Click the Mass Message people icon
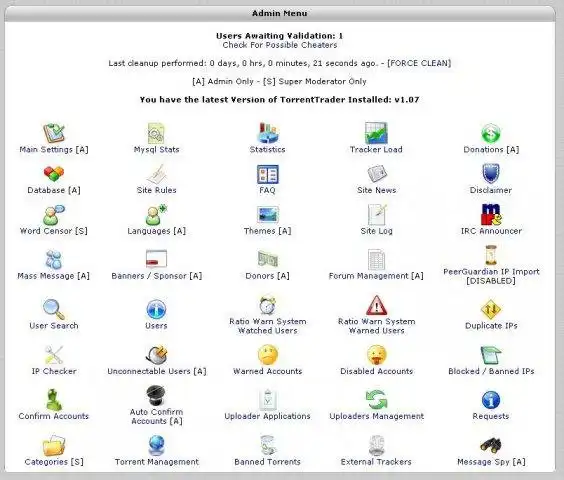The height and width of the screenshot is (480, 564). (54, 260)
